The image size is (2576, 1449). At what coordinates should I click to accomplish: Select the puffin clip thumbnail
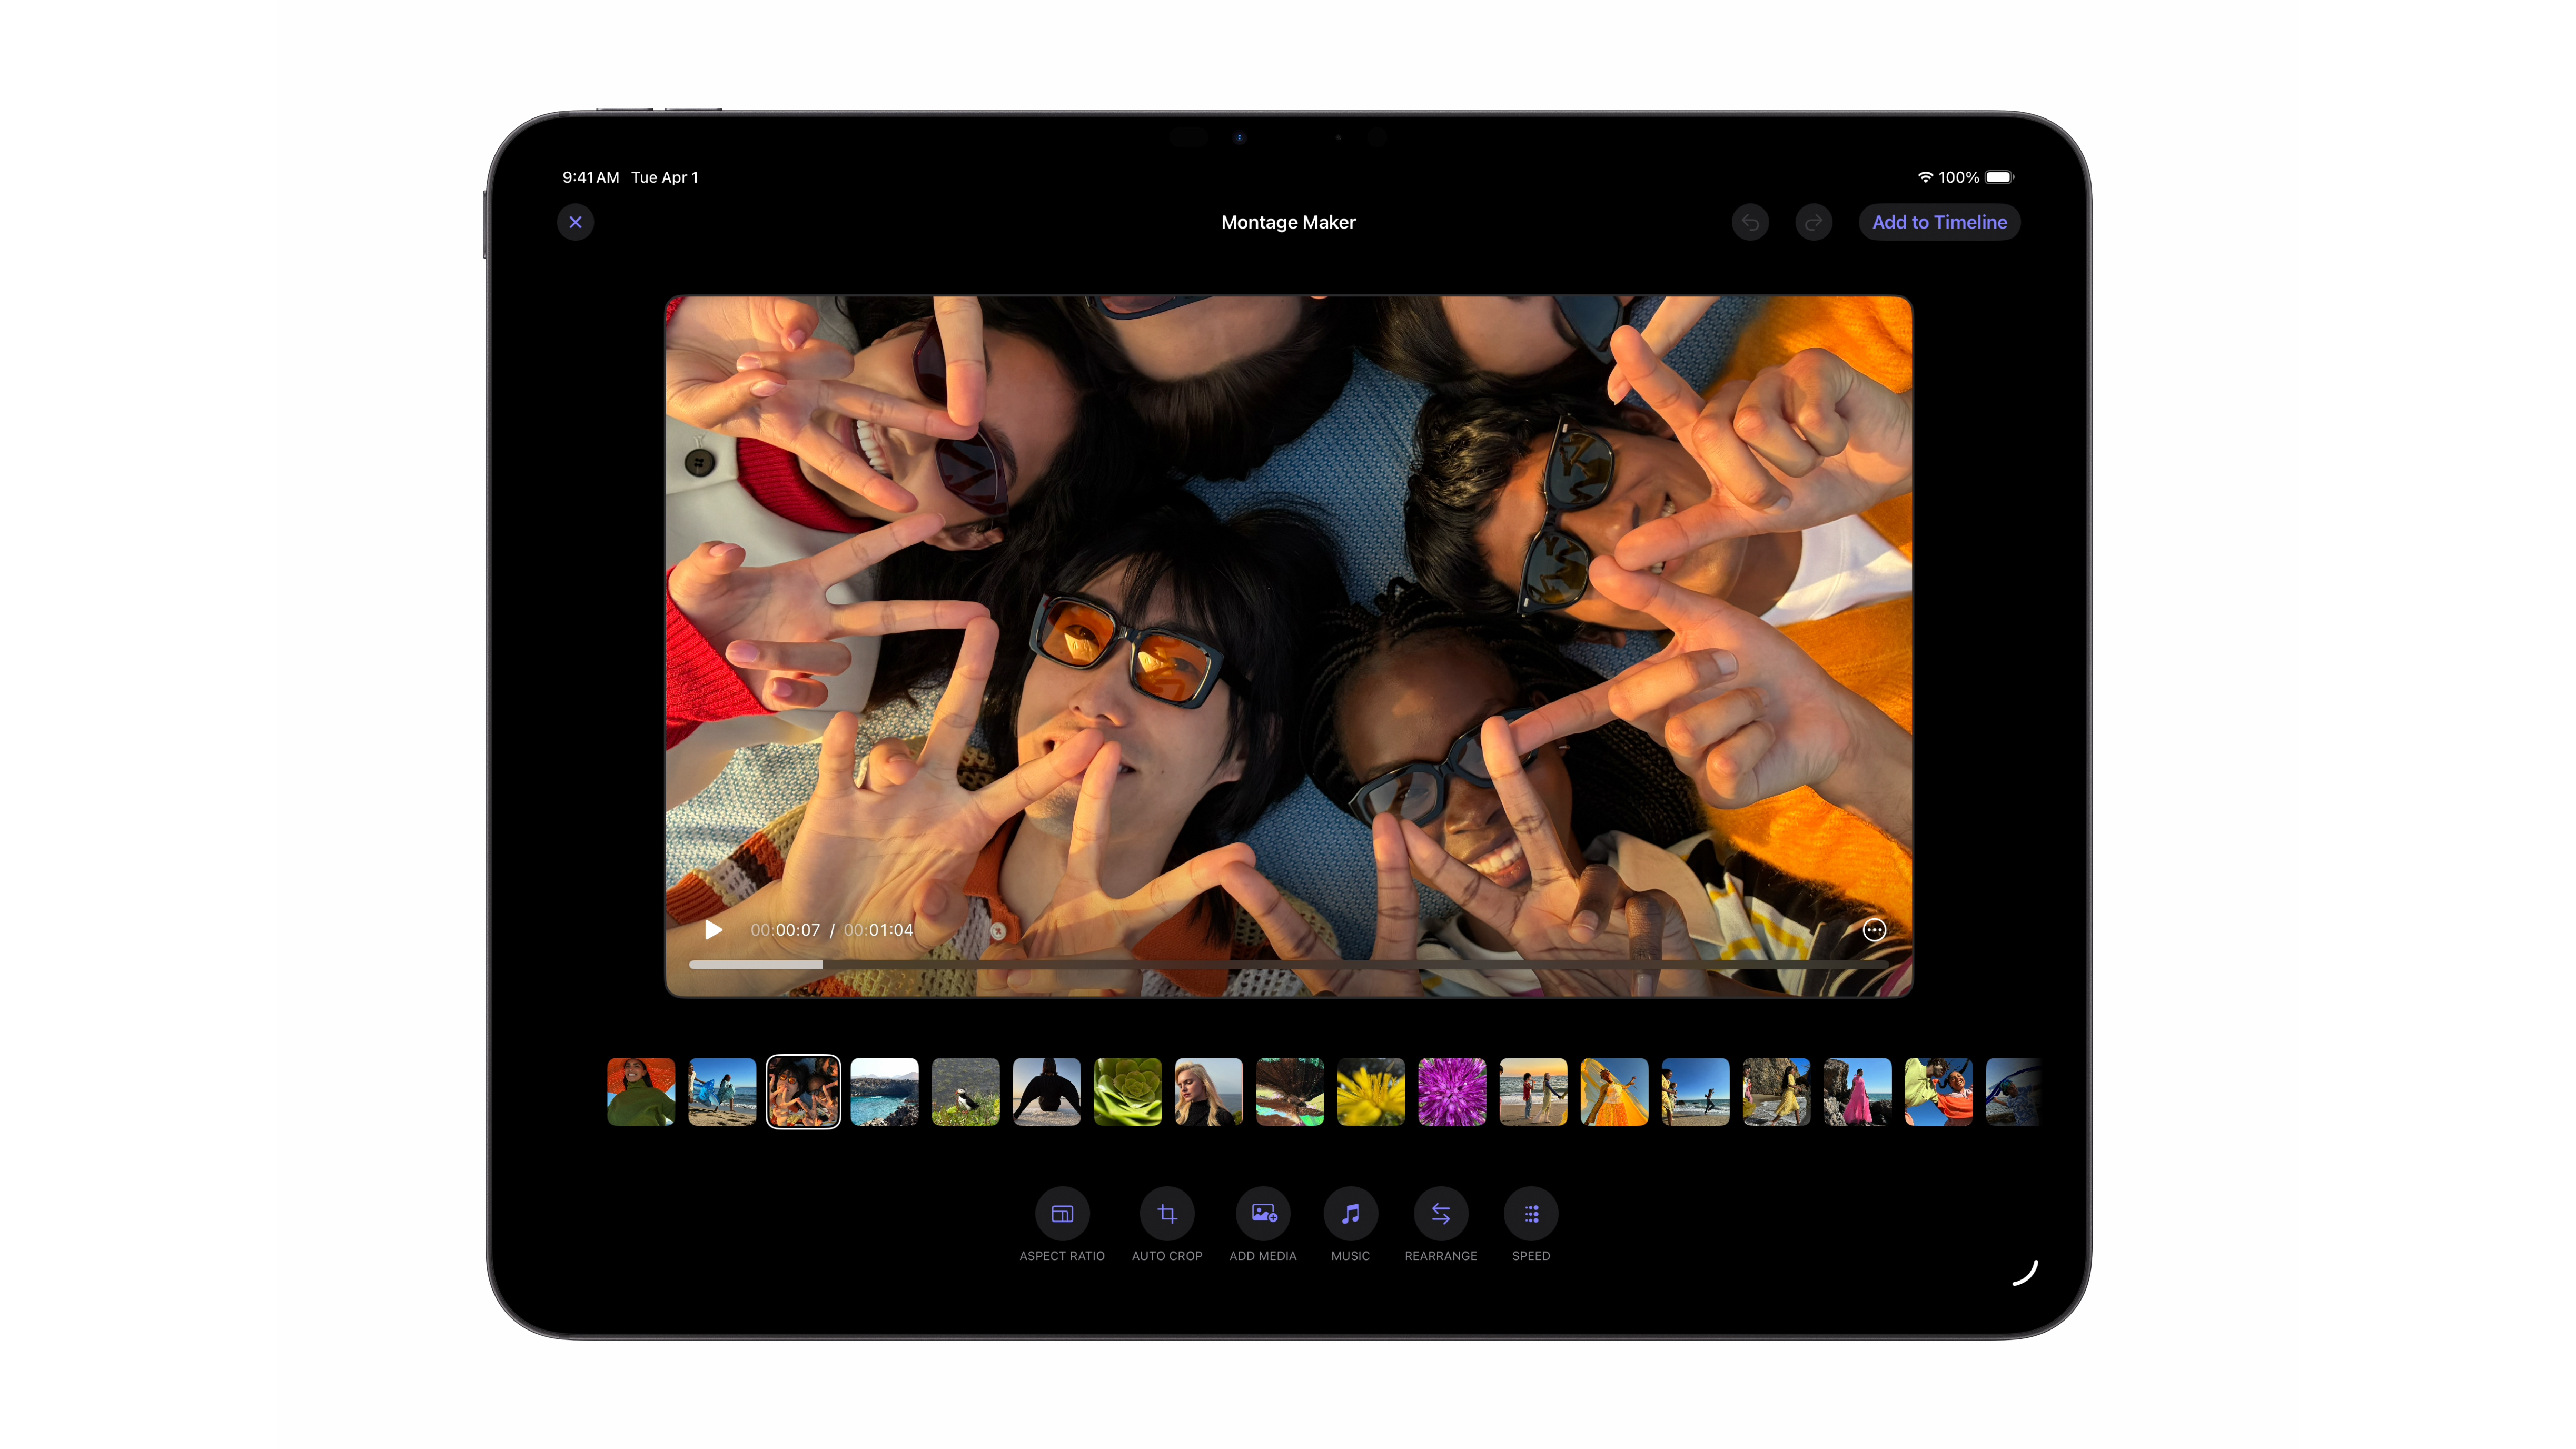965,1092
